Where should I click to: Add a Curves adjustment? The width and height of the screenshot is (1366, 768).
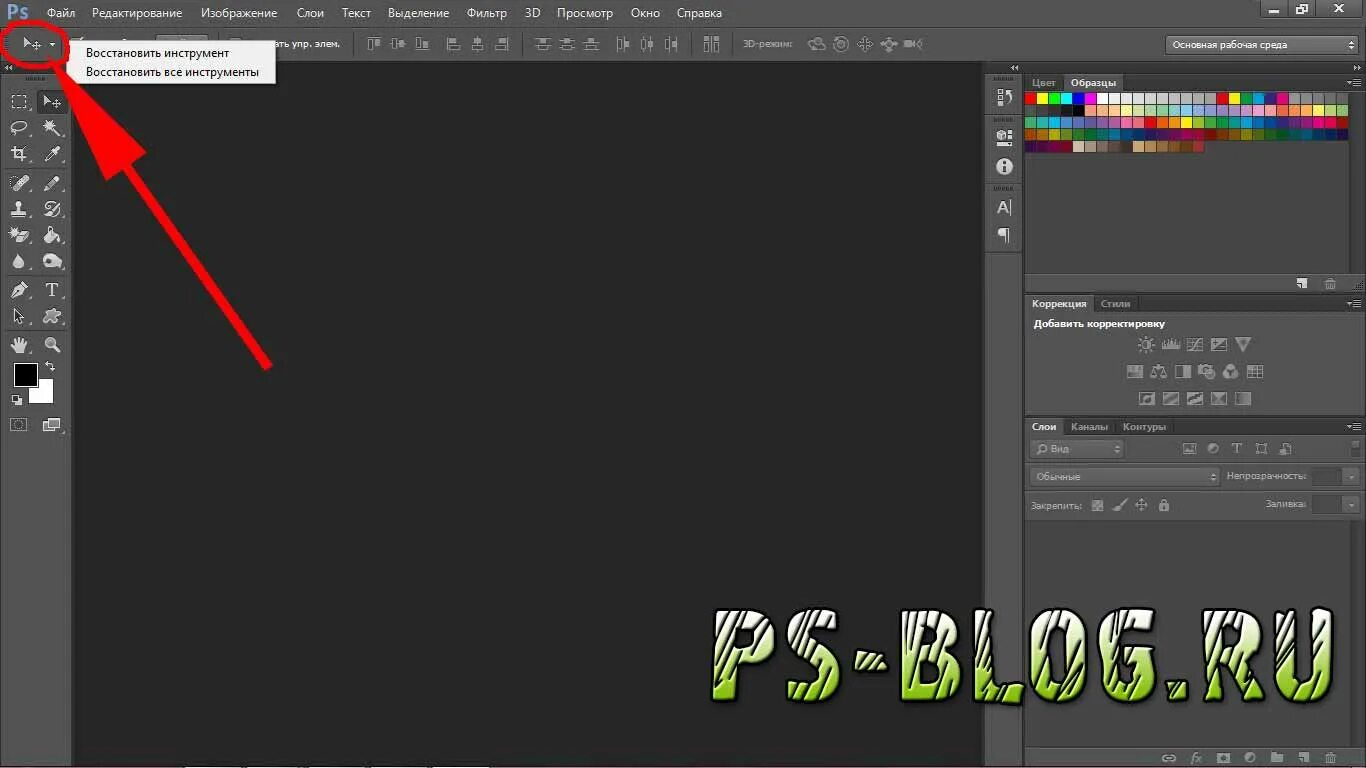pyautogui.click(x=1194, y=344)
